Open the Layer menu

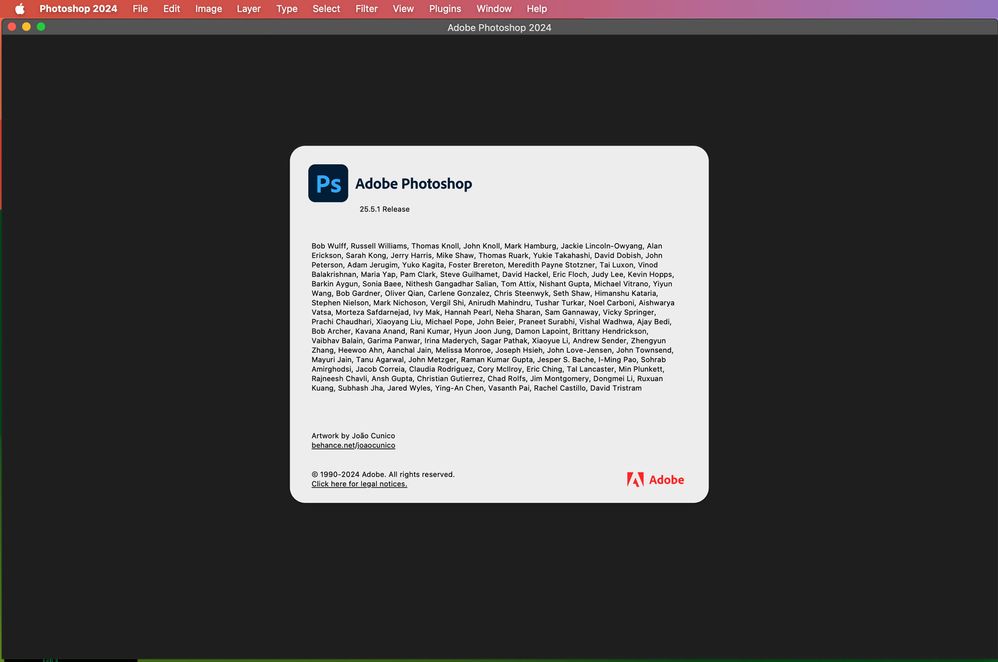click(248, 9)
